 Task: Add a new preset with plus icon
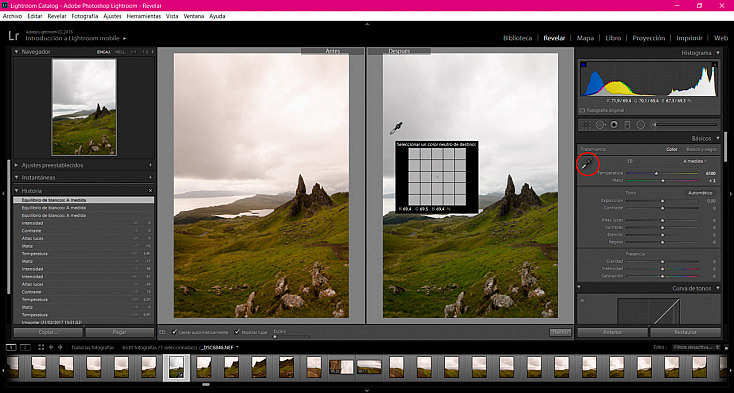click(150, 165)
